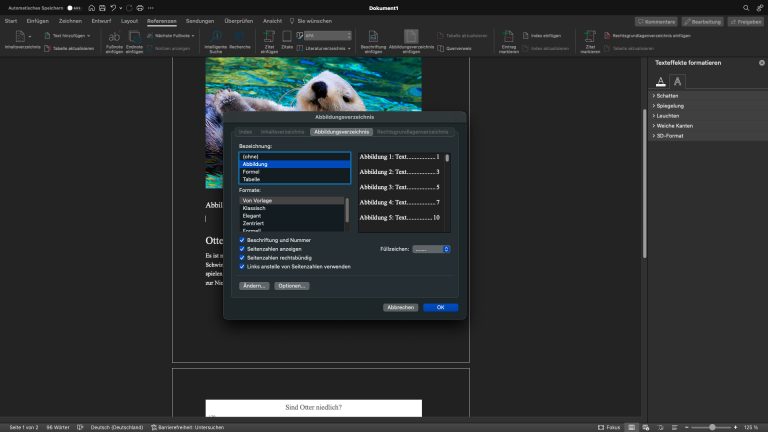Open the Füllzeichen dropdown
This screenshot has width=768, height=432.
tap(431, 249)
